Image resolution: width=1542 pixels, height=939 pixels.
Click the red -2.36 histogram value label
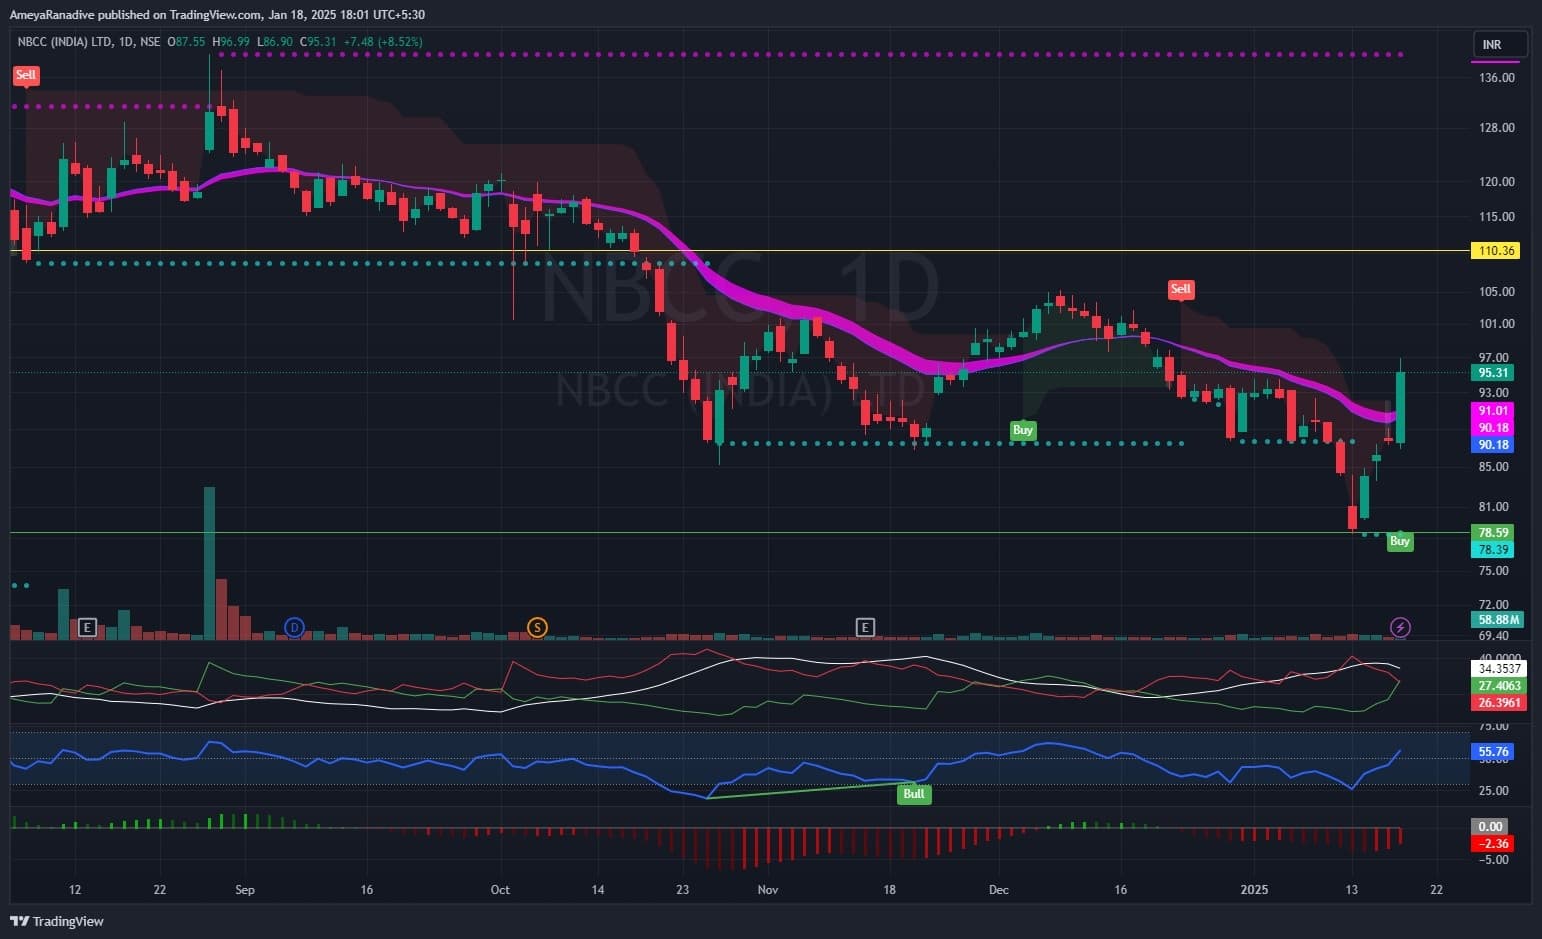pyautogui.click(x=1493, y=844)
